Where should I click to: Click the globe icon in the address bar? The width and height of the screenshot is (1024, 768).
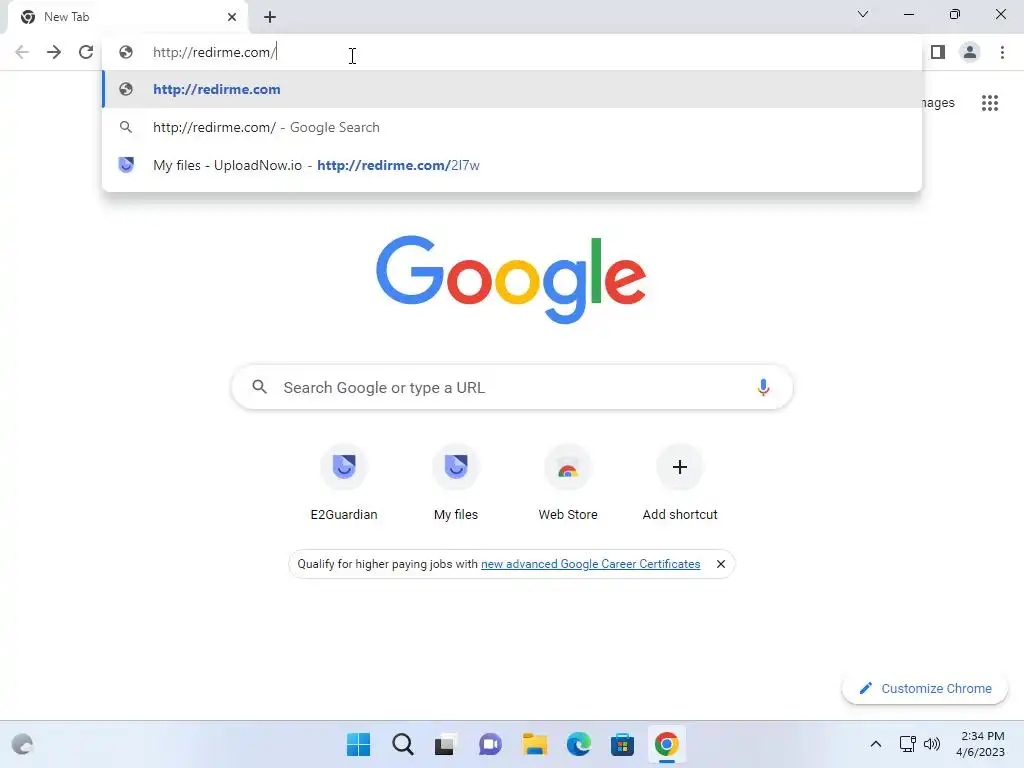coord(126,52)
